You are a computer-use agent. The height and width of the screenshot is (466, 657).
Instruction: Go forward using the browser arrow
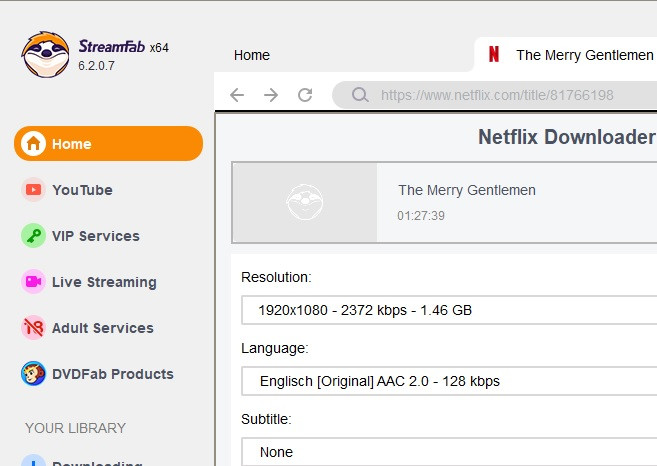[x=271, y=96]
